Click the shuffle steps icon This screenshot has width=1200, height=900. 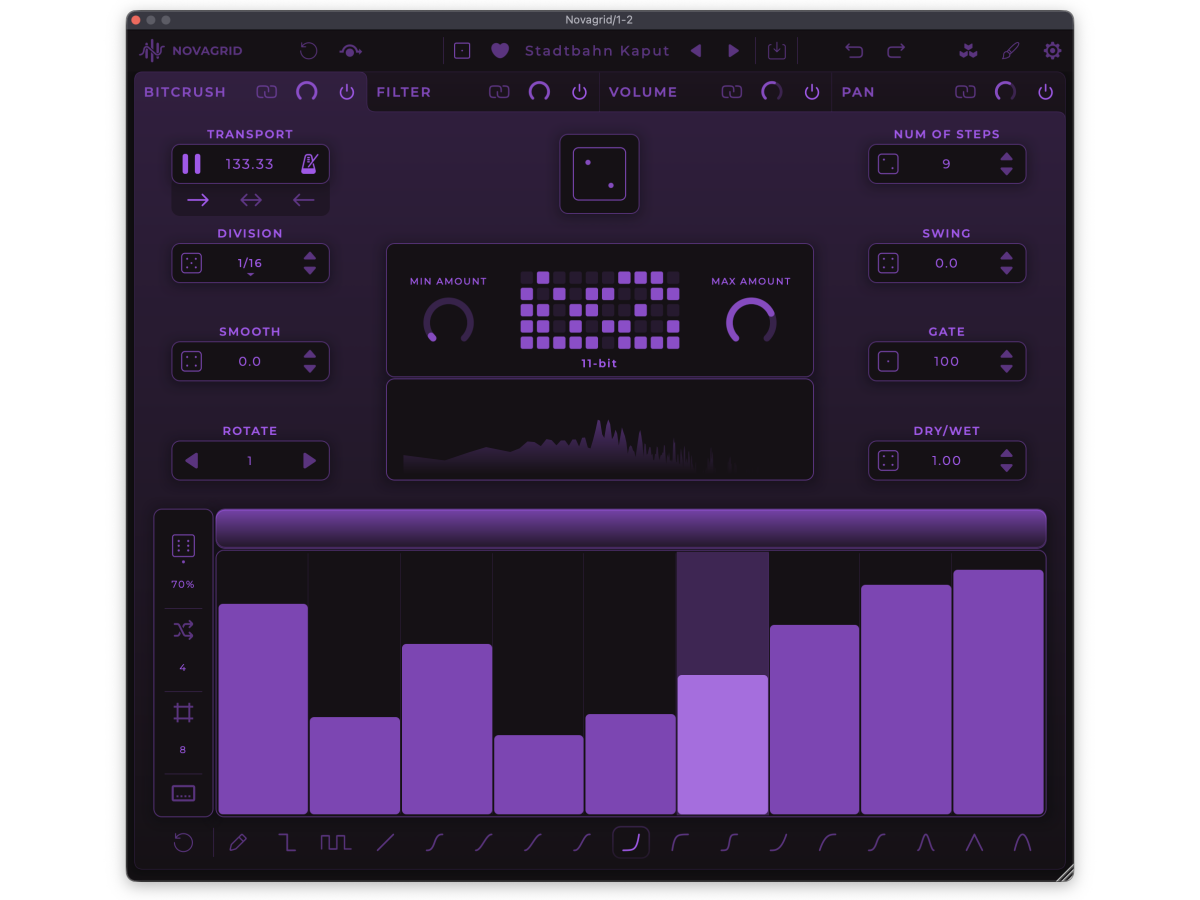pos(183,630)
